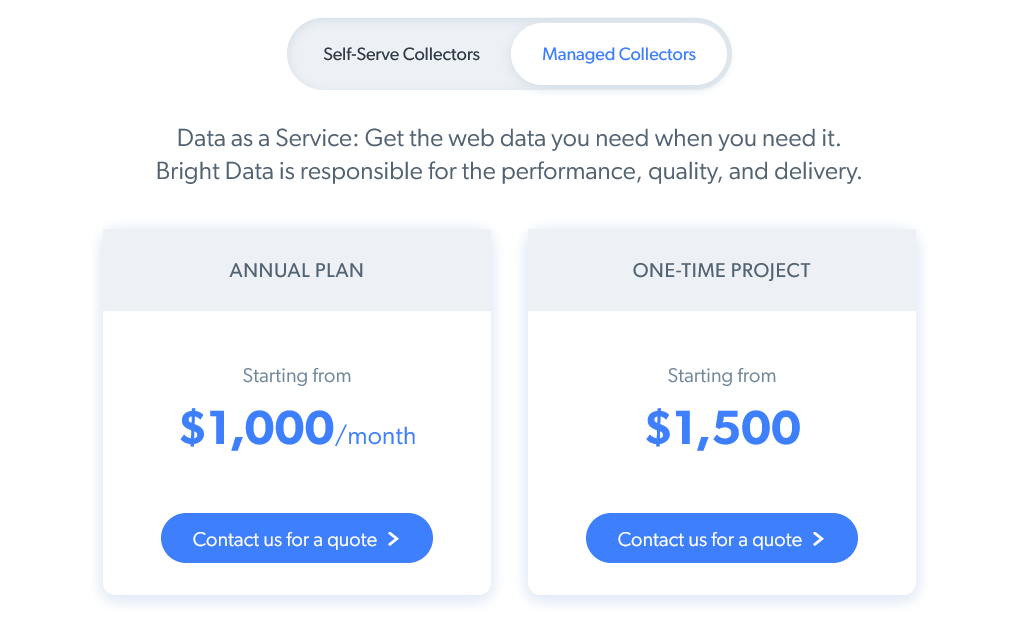The width and height of the screenshot is (1011, 620).
Task: Click the ONE-TIME PROJECT card header
Action: (721, 270)
